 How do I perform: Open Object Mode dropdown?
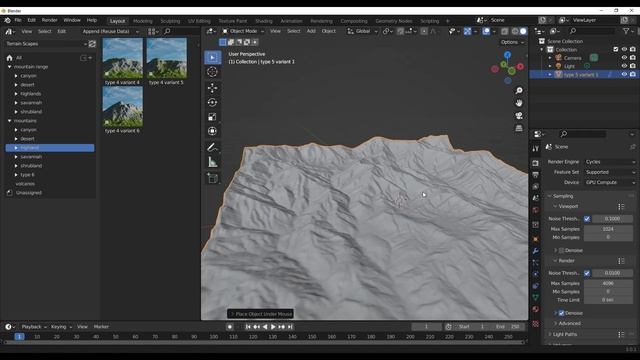[x=243, y=31]
